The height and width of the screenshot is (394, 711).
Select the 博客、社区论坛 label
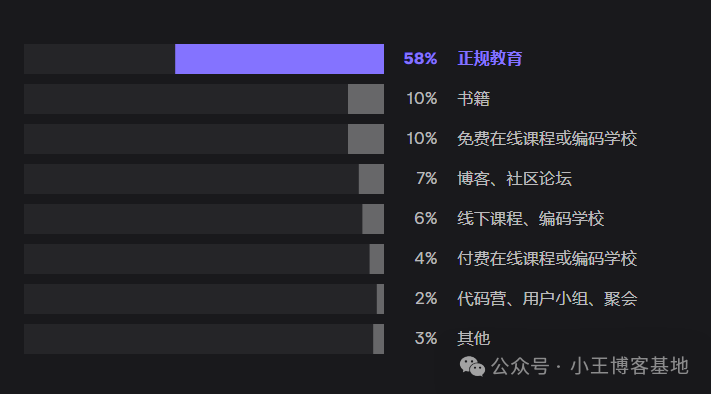(x=514, y=178)
